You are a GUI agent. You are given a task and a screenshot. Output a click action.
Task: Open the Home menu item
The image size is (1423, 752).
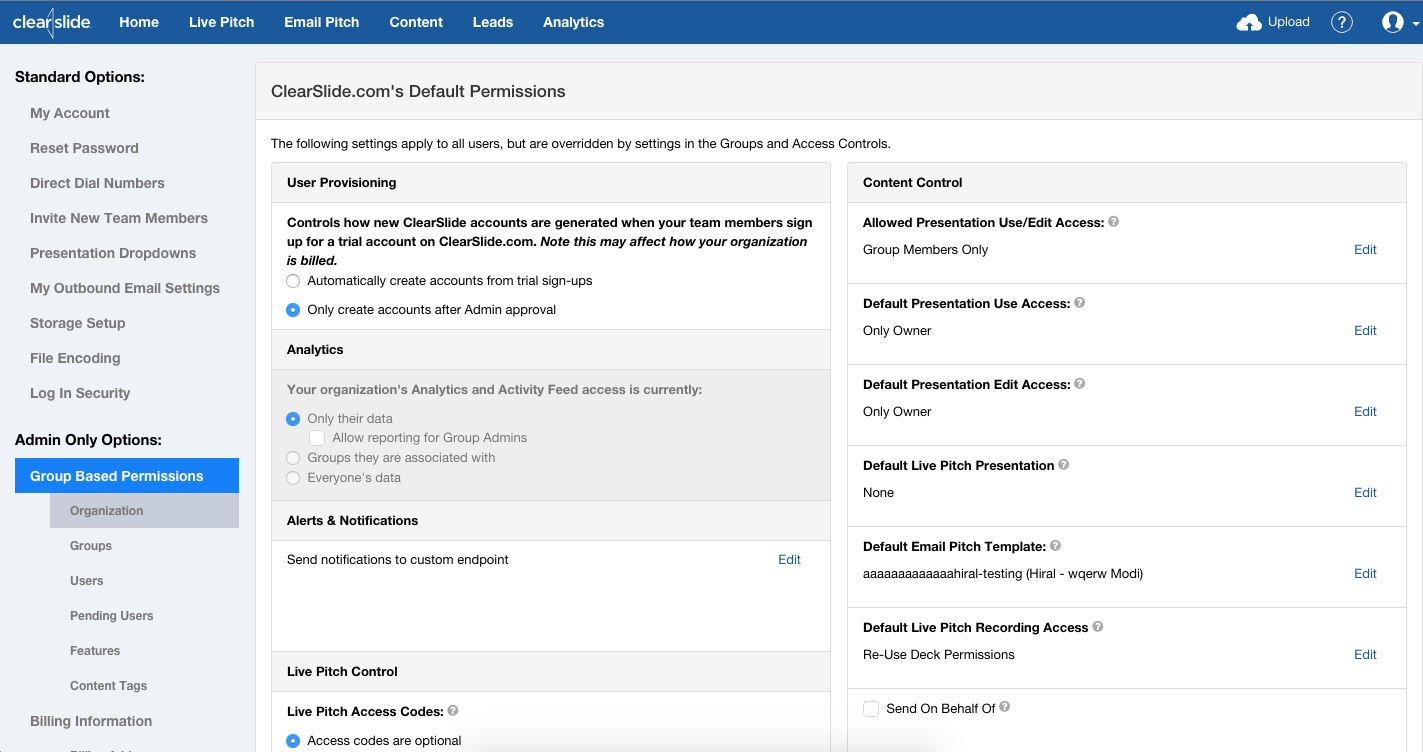pyautogui.click(x=139, y=22)
